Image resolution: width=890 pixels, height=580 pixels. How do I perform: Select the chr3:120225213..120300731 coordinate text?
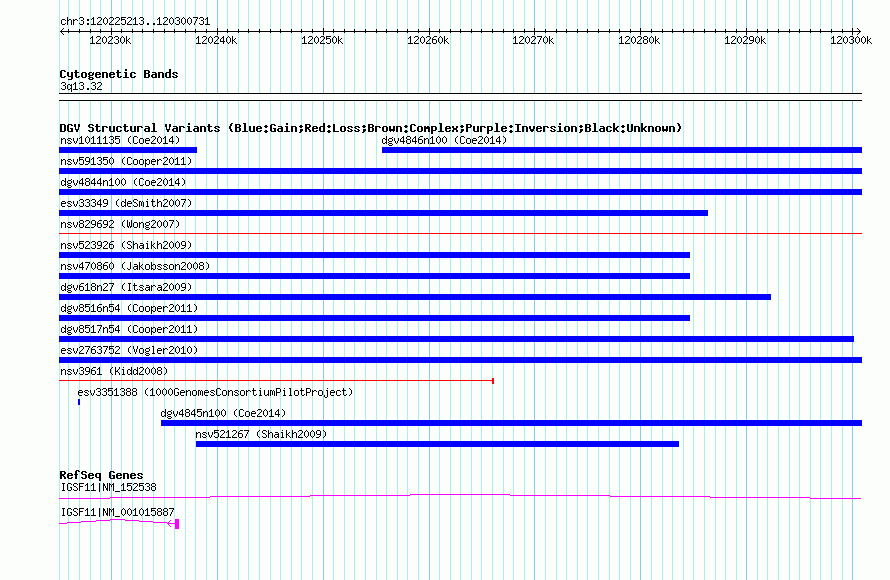coord(135,21)
